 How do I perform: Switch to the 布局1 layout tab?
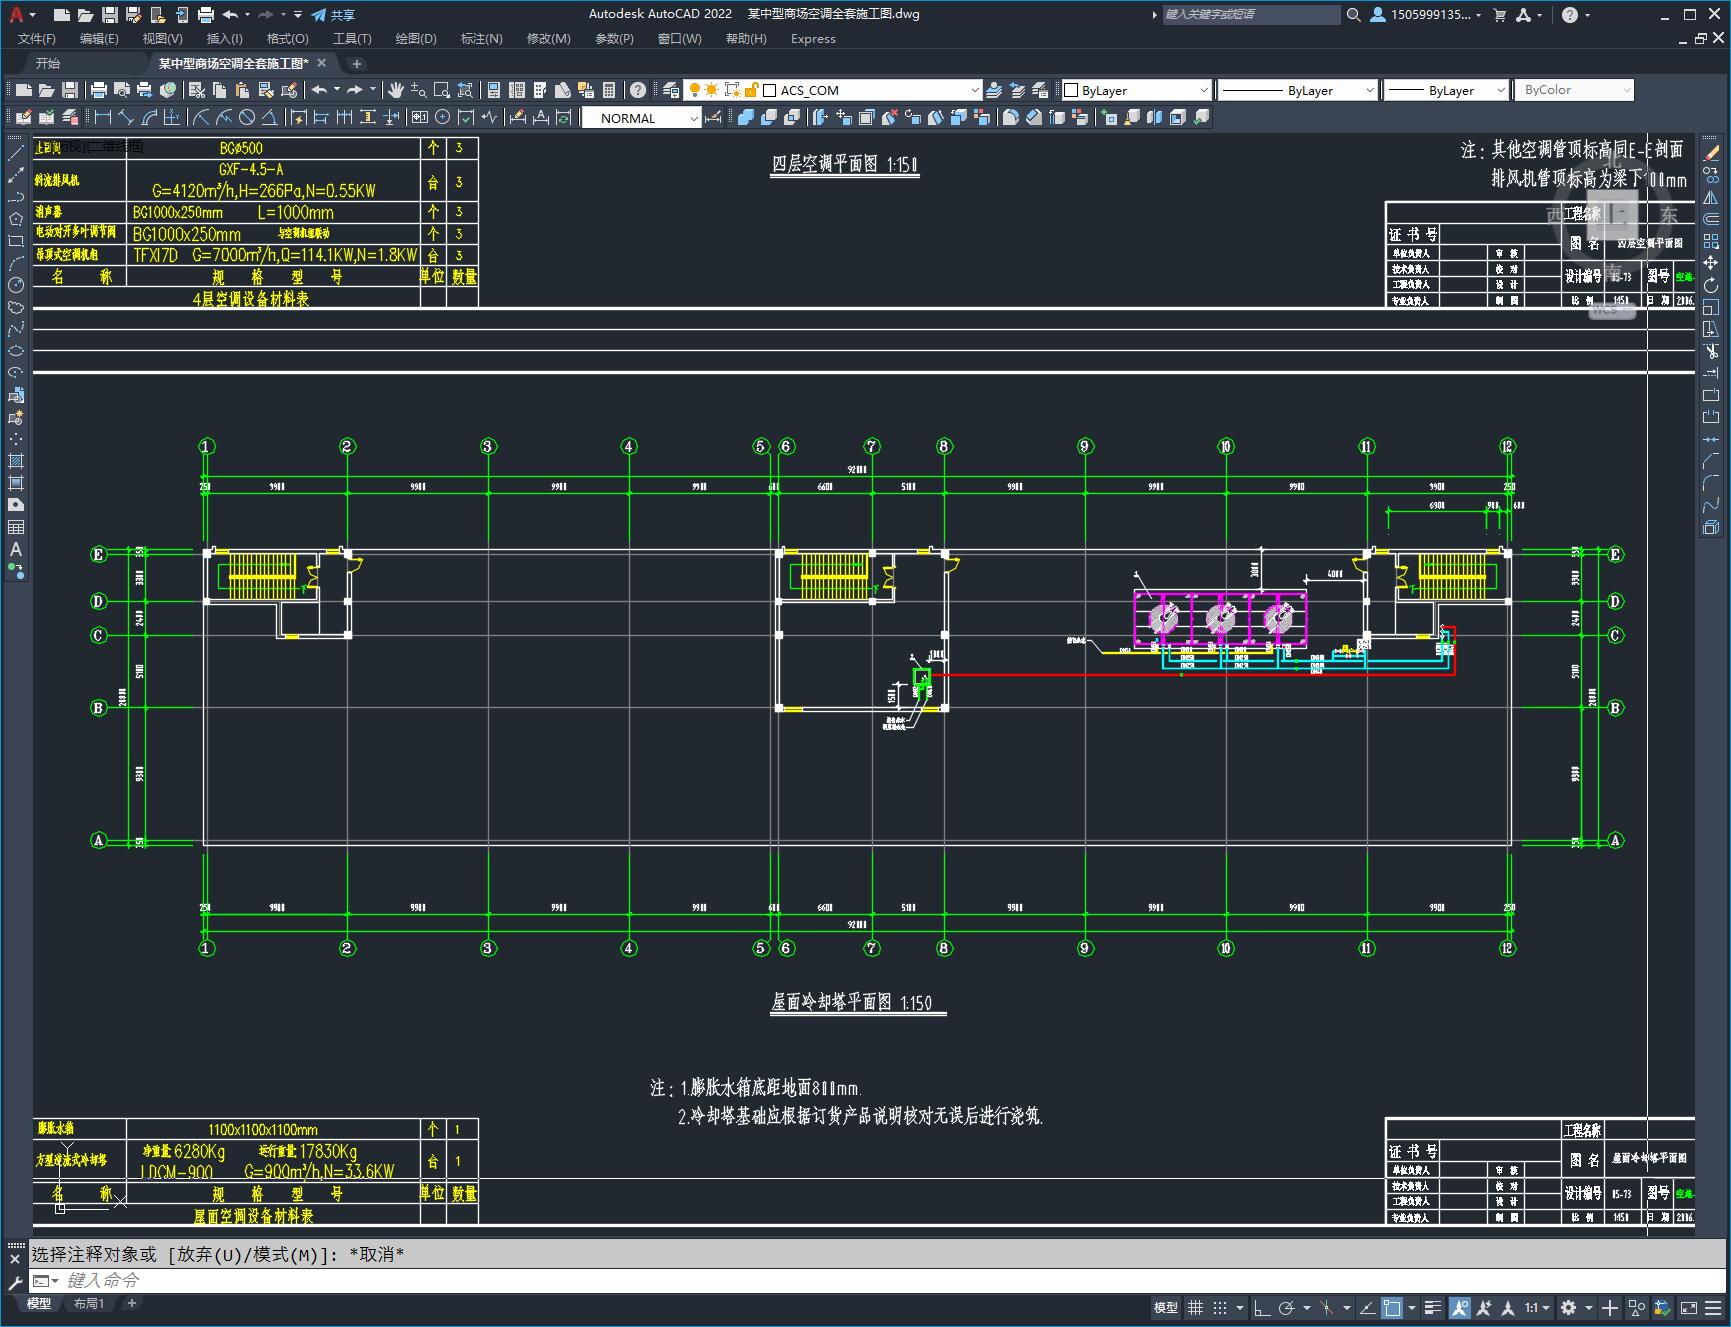coord(88,1303)
